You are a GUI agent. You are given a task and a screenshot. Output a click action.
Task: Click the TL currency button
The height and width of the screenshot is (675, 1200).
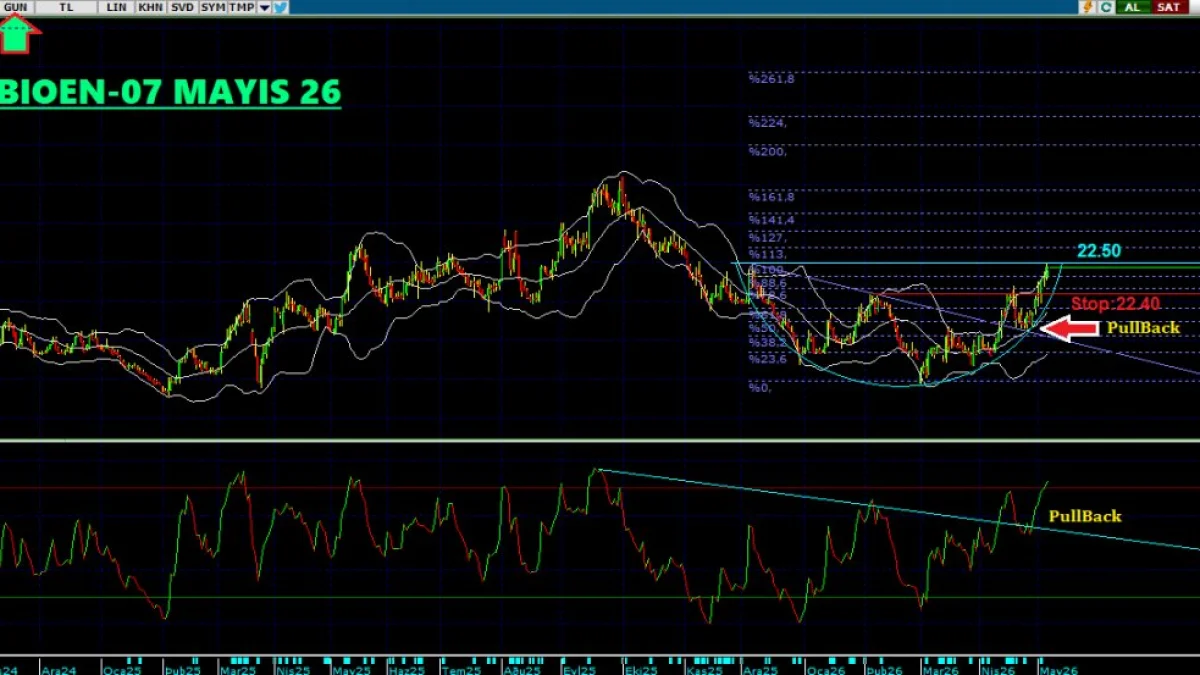tap(66, 7)
